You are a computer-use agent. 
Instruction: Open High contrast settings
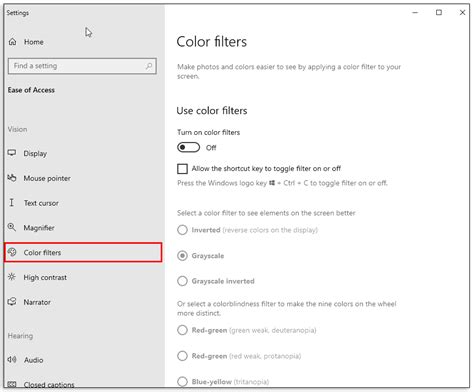coord(45,277)
